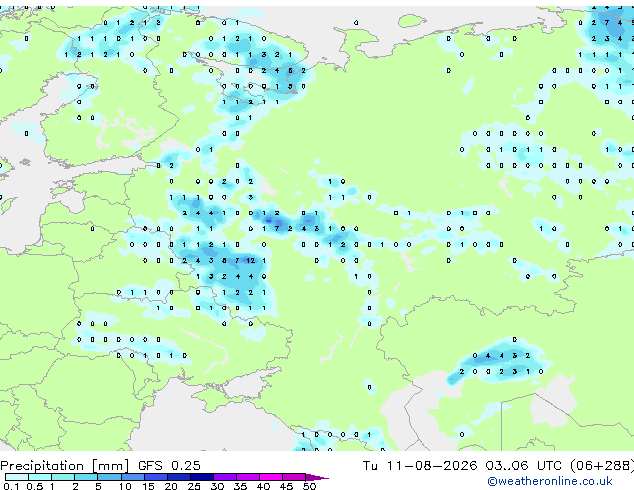Click the '1' legend scale label
Screen dimensions: 634x490
(x=52, y=486)
